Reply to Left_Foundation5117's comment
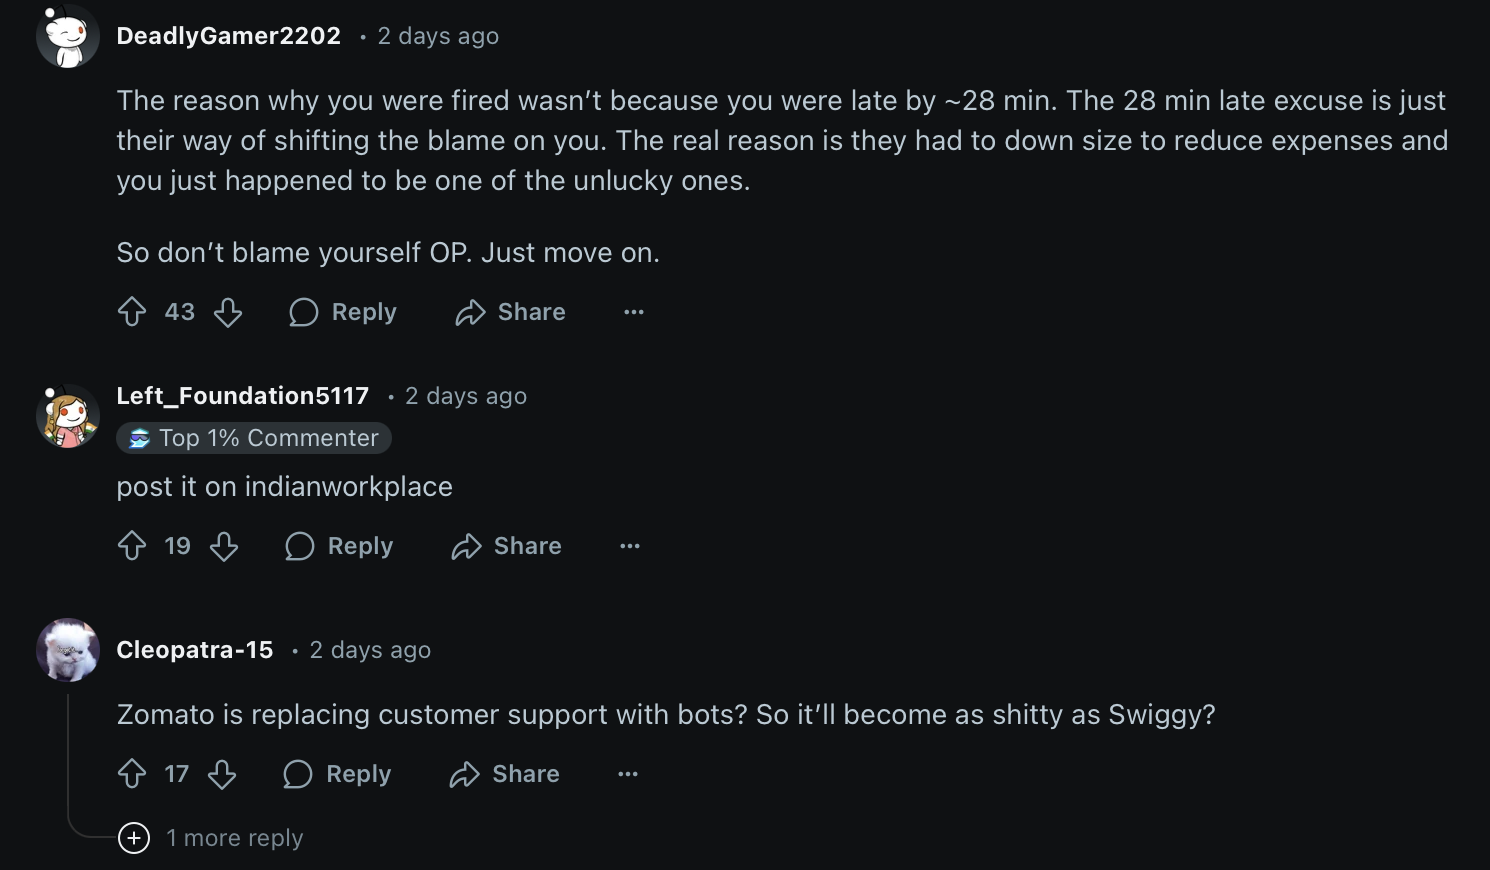Viewport: 1490px width, 870px height. (x=339, y=546)
